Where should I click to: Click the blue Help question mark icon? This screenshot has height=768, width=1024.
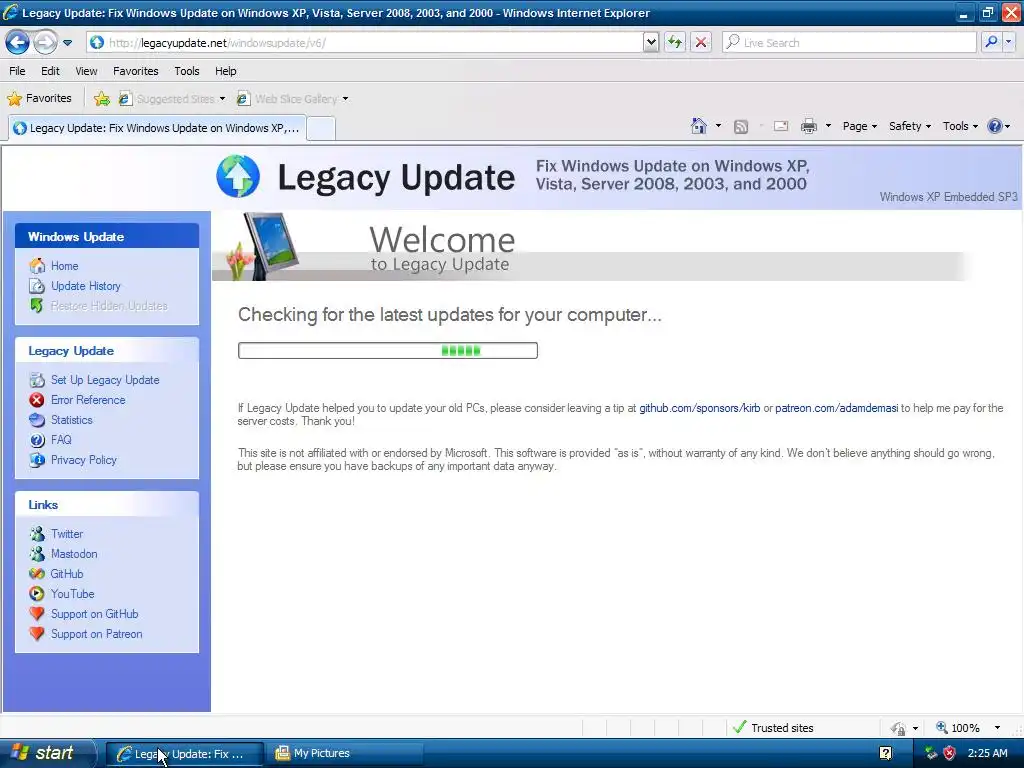tap(994, 126)
